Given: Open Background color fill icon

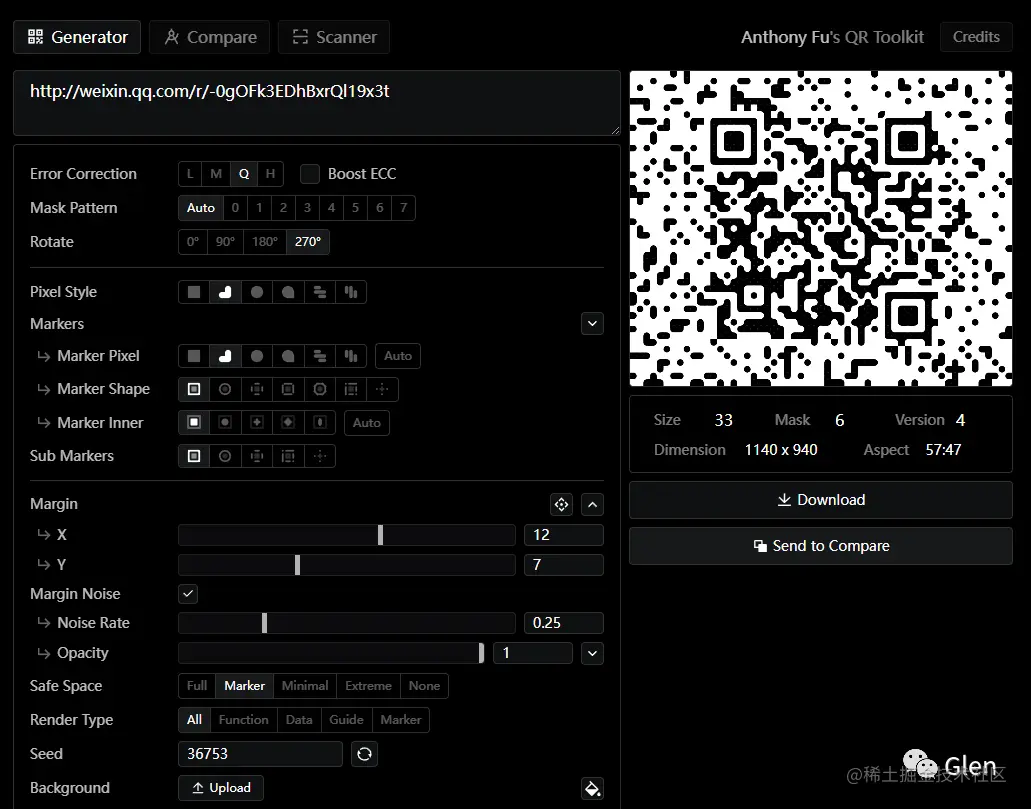Looking at the screenshot, I should [592, 788].
